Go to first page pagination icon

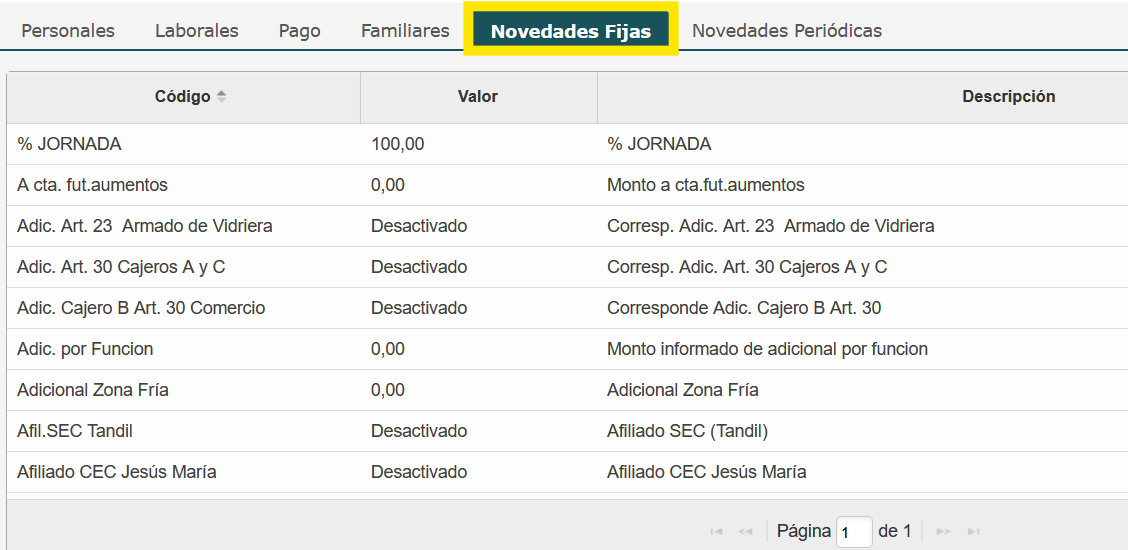tap(716, 531)
